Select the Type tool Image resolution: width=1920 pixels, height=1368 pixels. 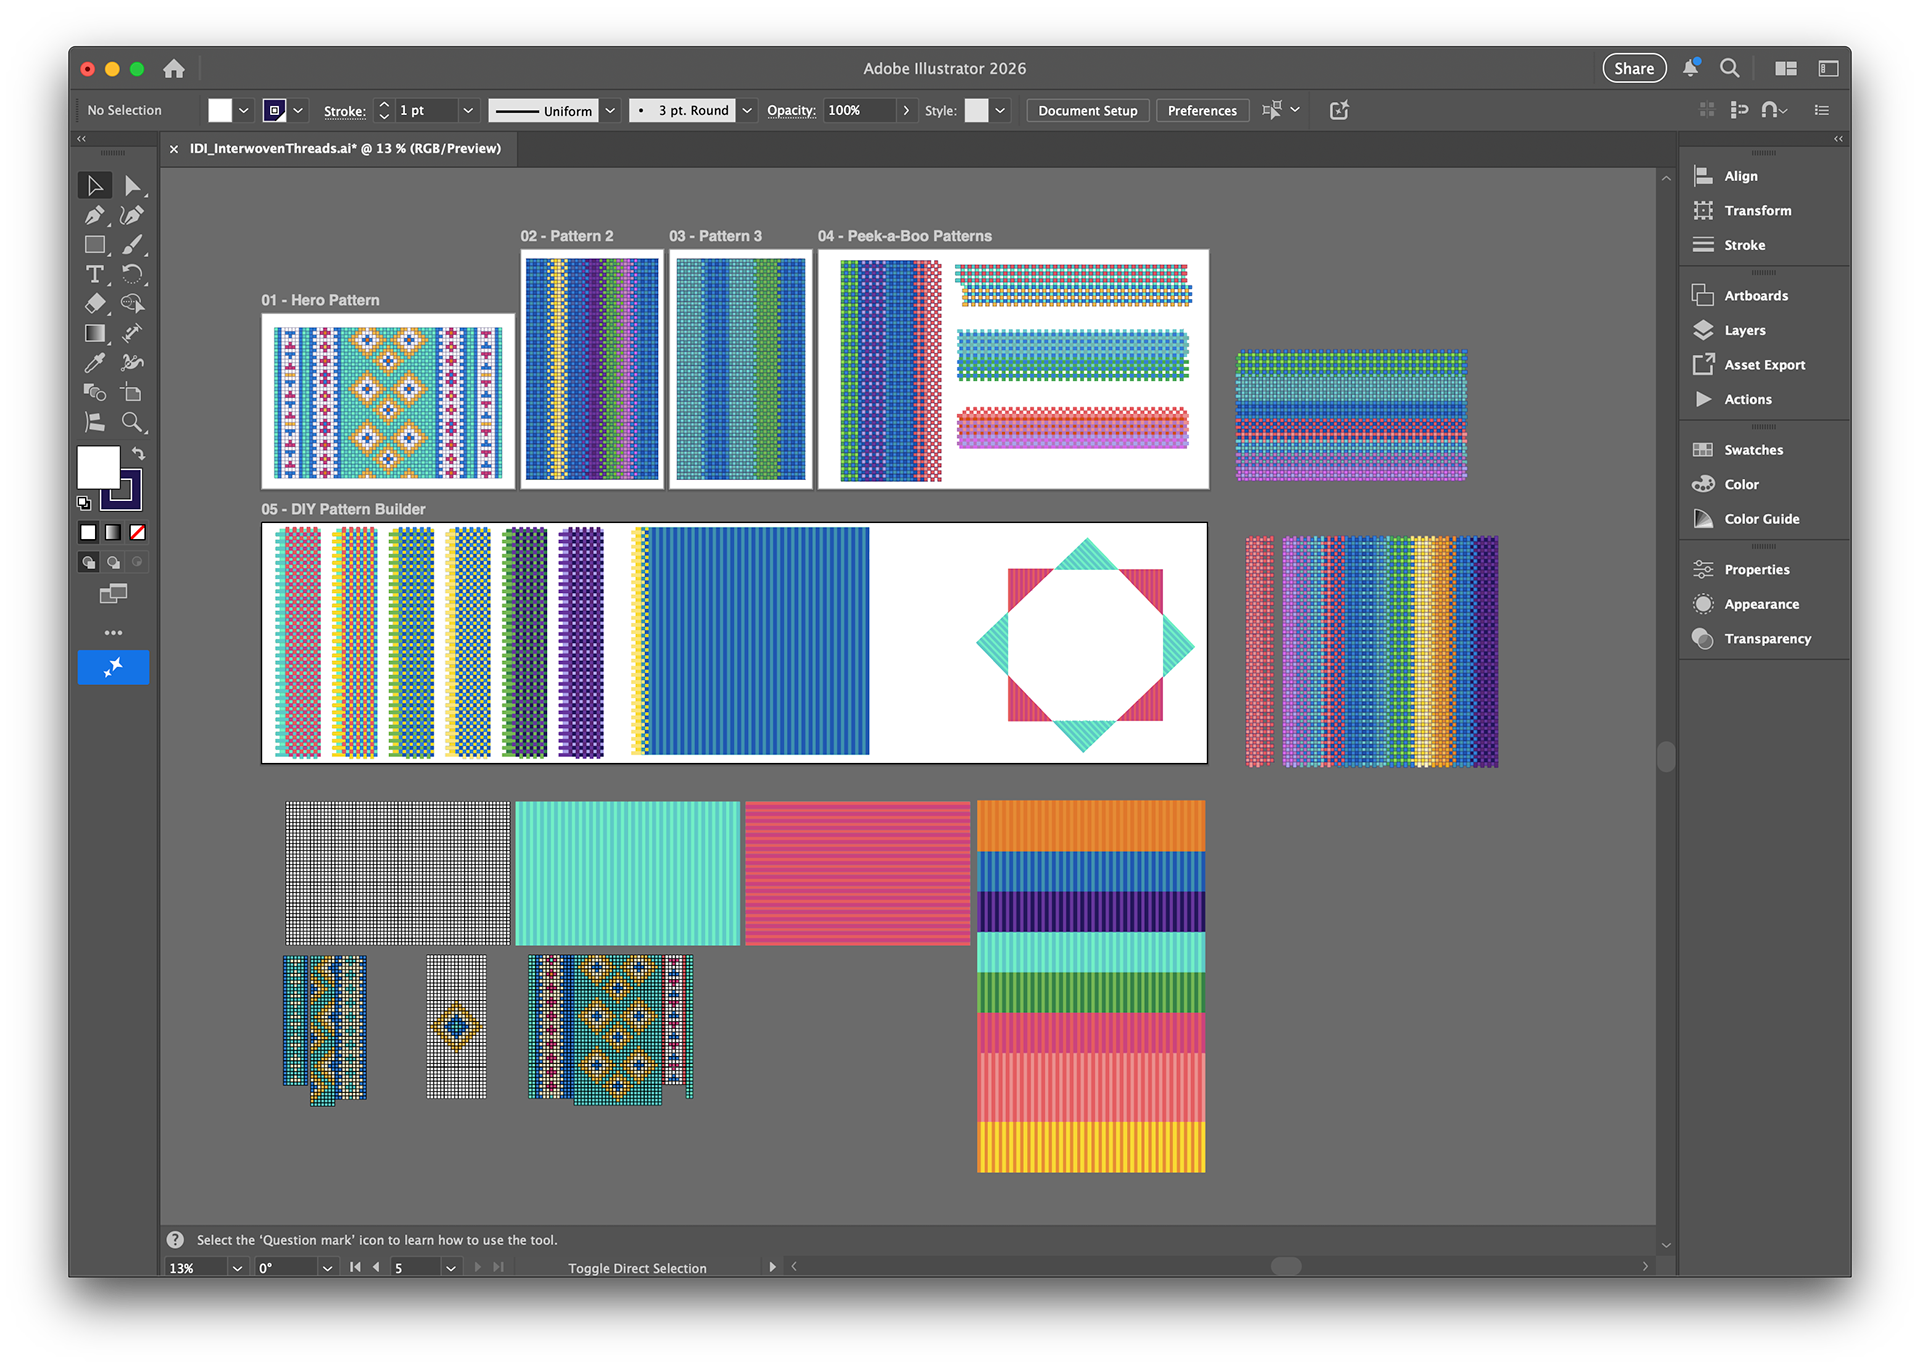point(94,274)
